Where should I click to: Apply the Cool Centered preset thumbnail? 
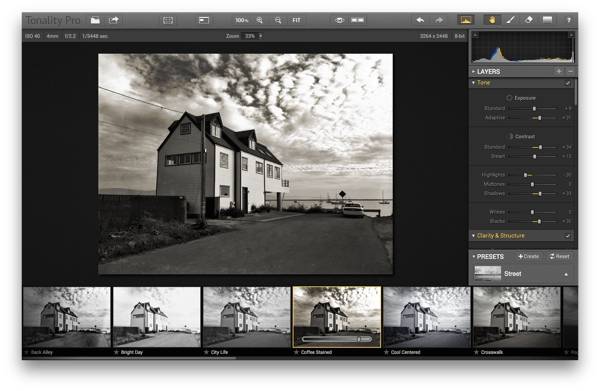[x=427, y=317]
